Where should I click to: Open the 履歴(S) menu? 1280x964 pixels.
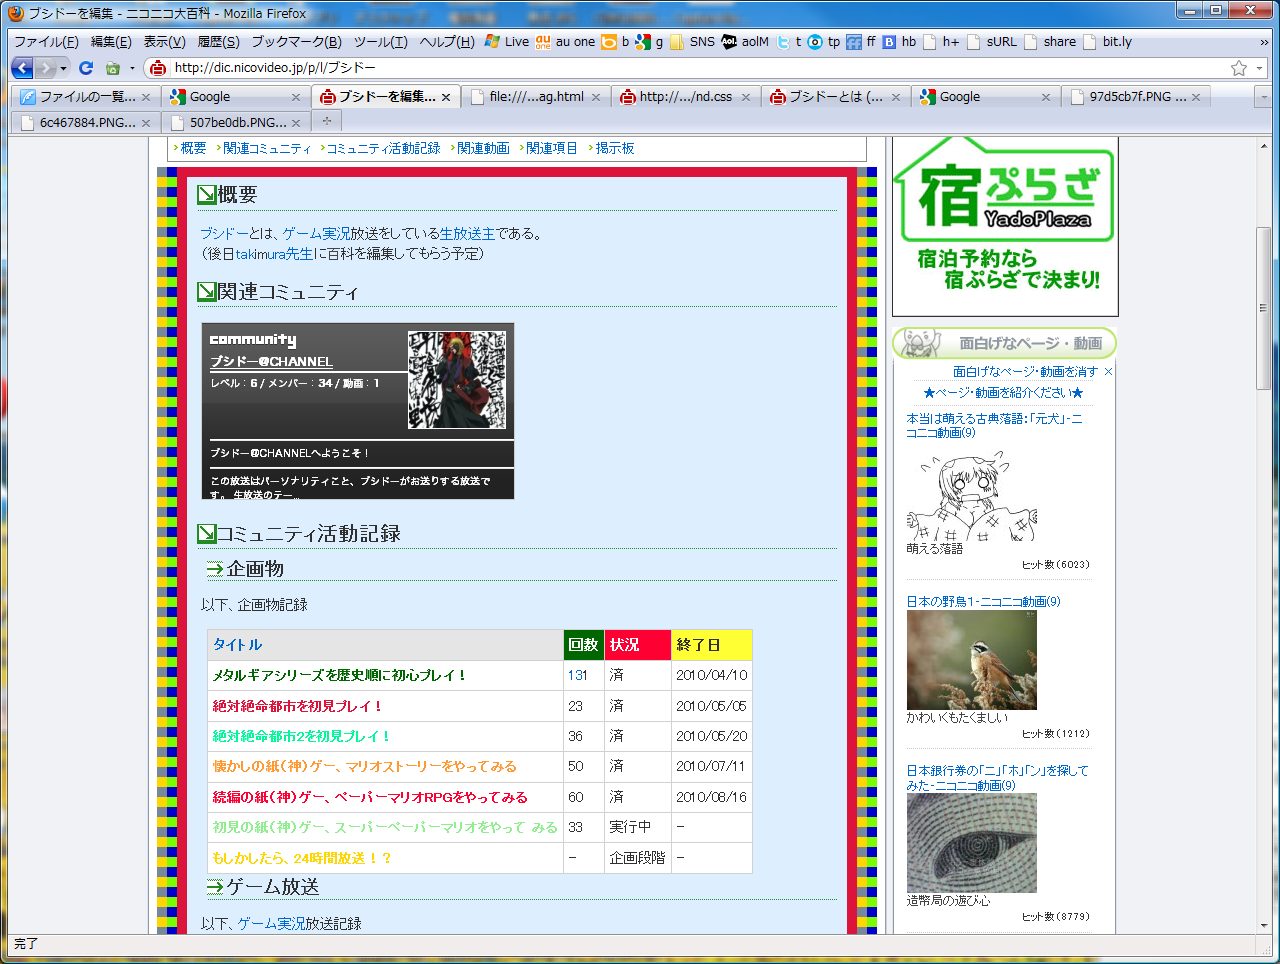point(218,42)
